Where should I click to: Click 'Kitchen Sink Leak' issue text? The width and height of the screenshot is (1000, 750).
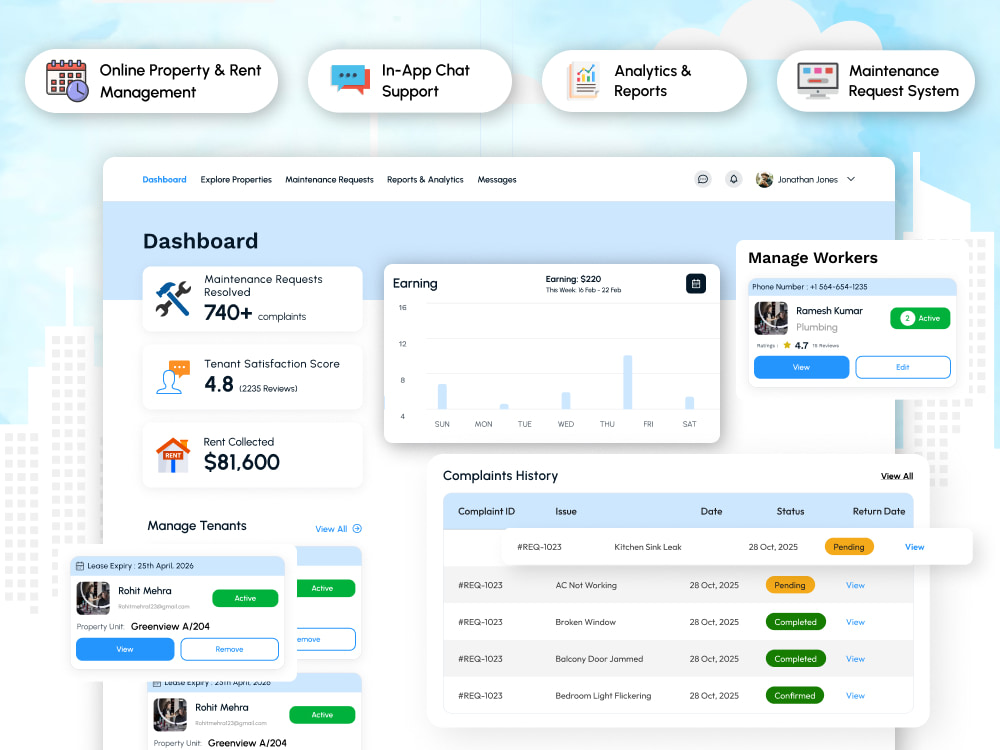(x=647, y=547)
